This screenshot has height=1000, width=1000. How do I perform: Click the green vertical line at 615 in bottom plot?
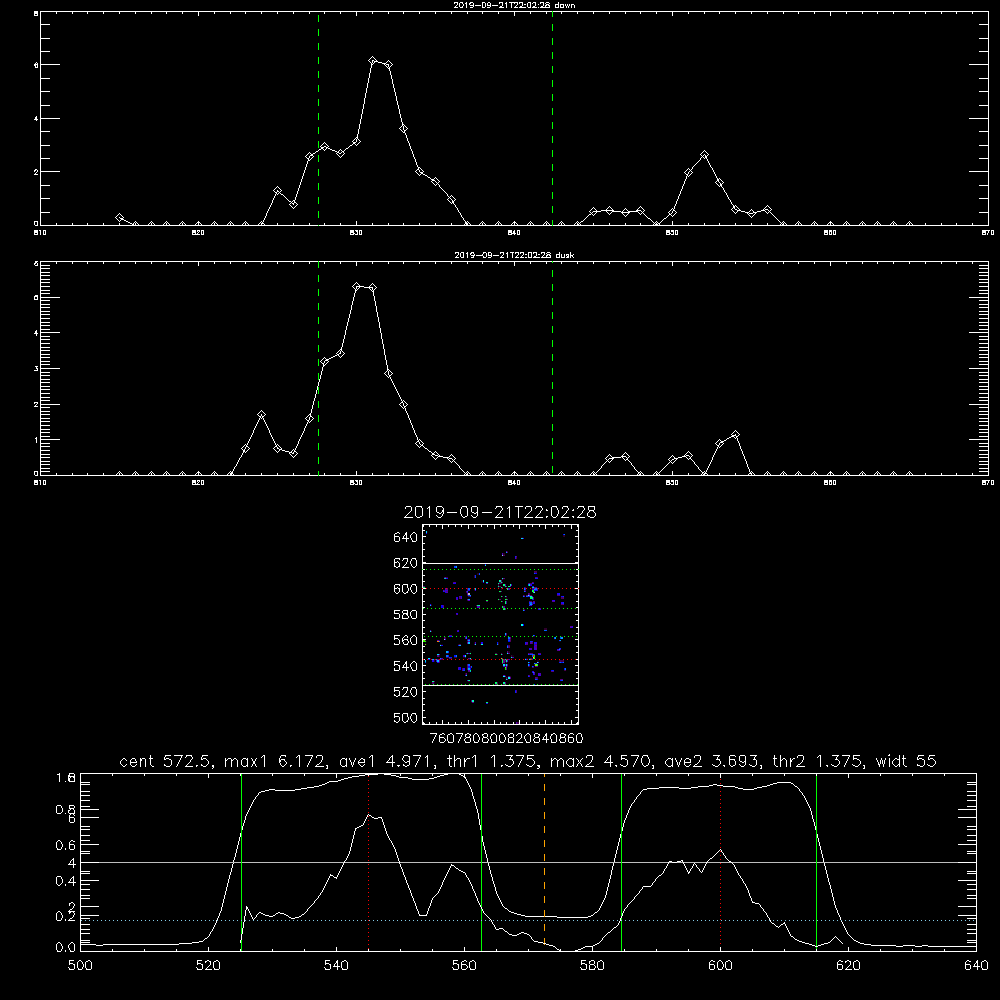pos(816,861)
